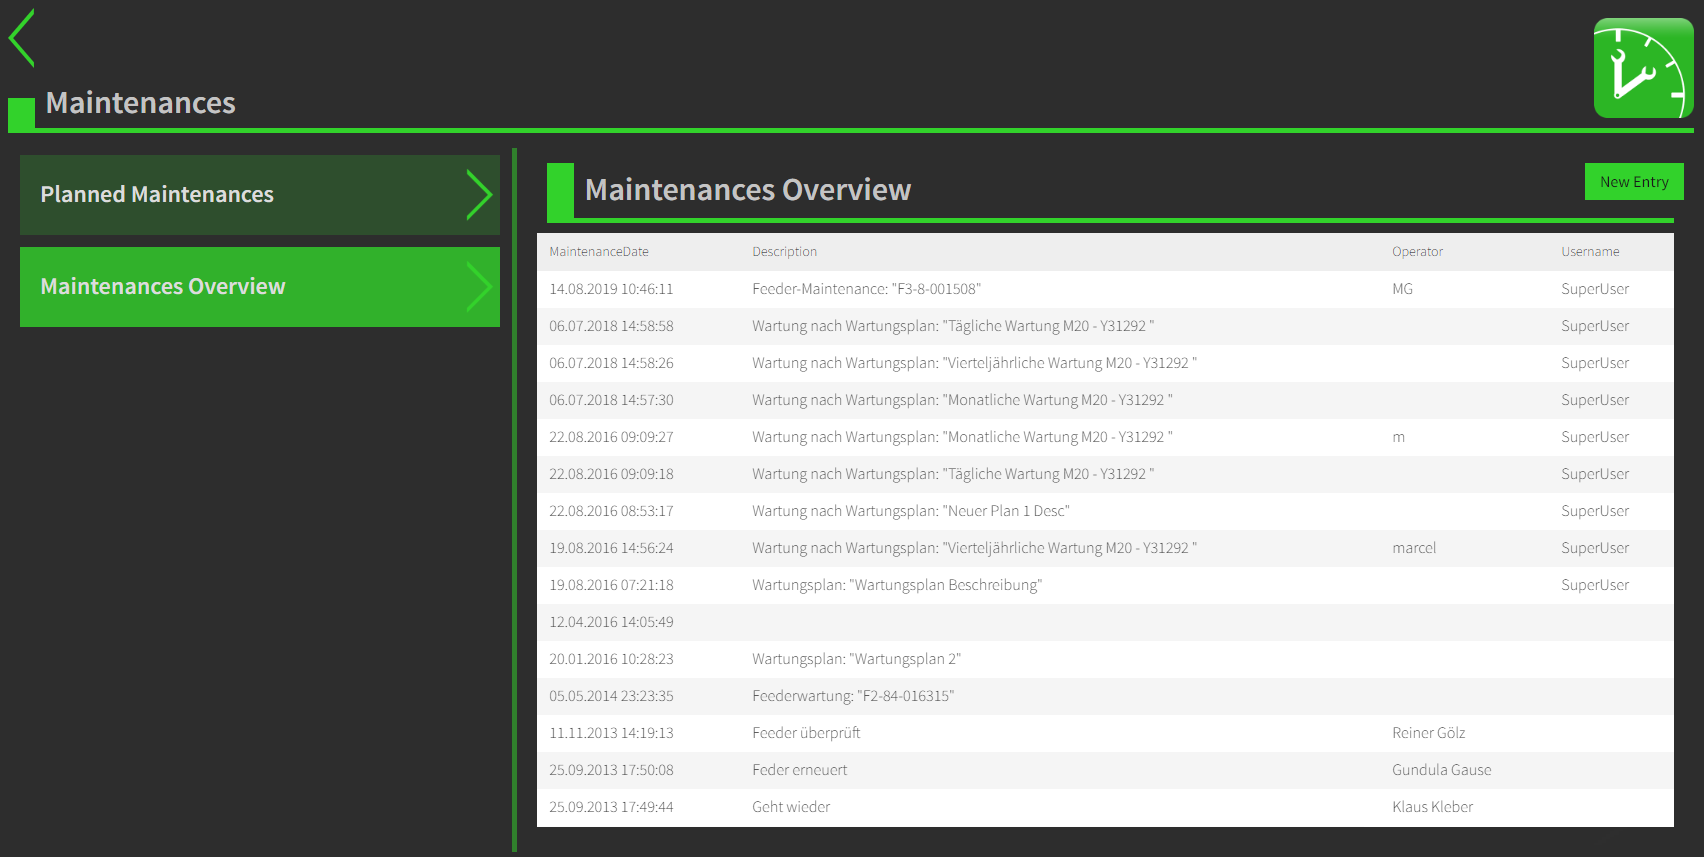This screenshot has width=1704, height=857.
Task: Select the 06.07.2018 14:58:26 Vierteljährliche Wartung description
Action: point(974,363)
